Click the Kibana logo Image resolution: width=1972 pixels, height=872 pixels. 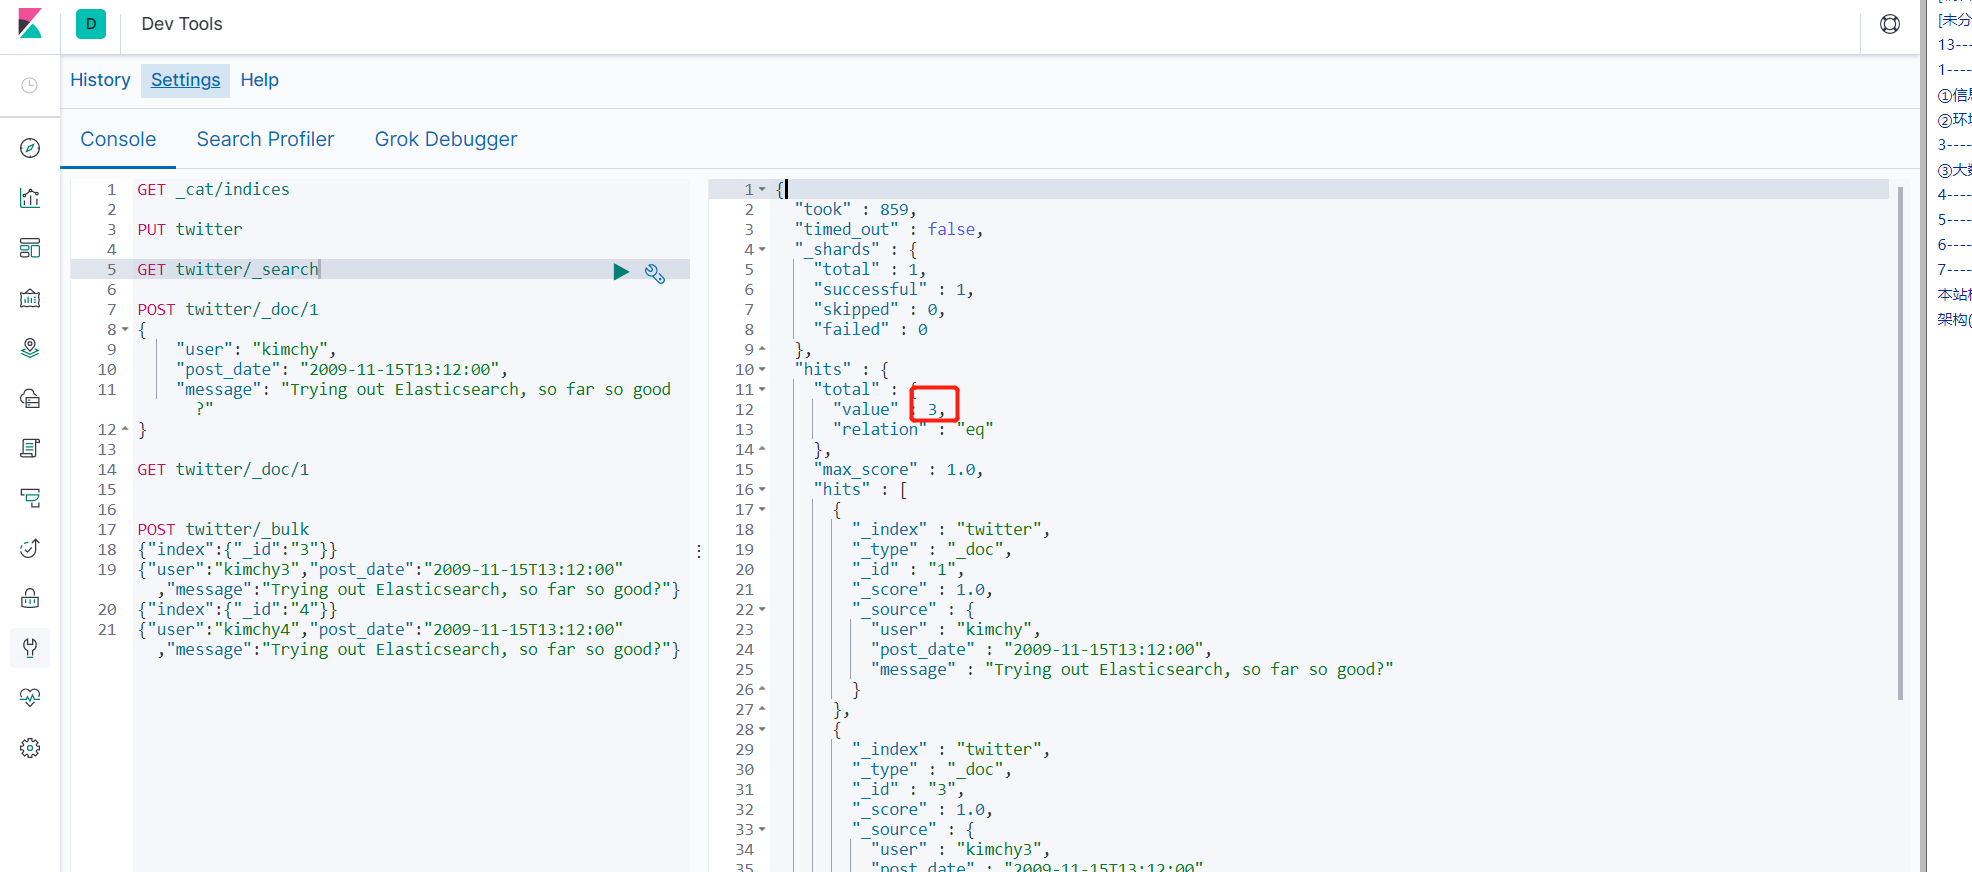(30, 23)
